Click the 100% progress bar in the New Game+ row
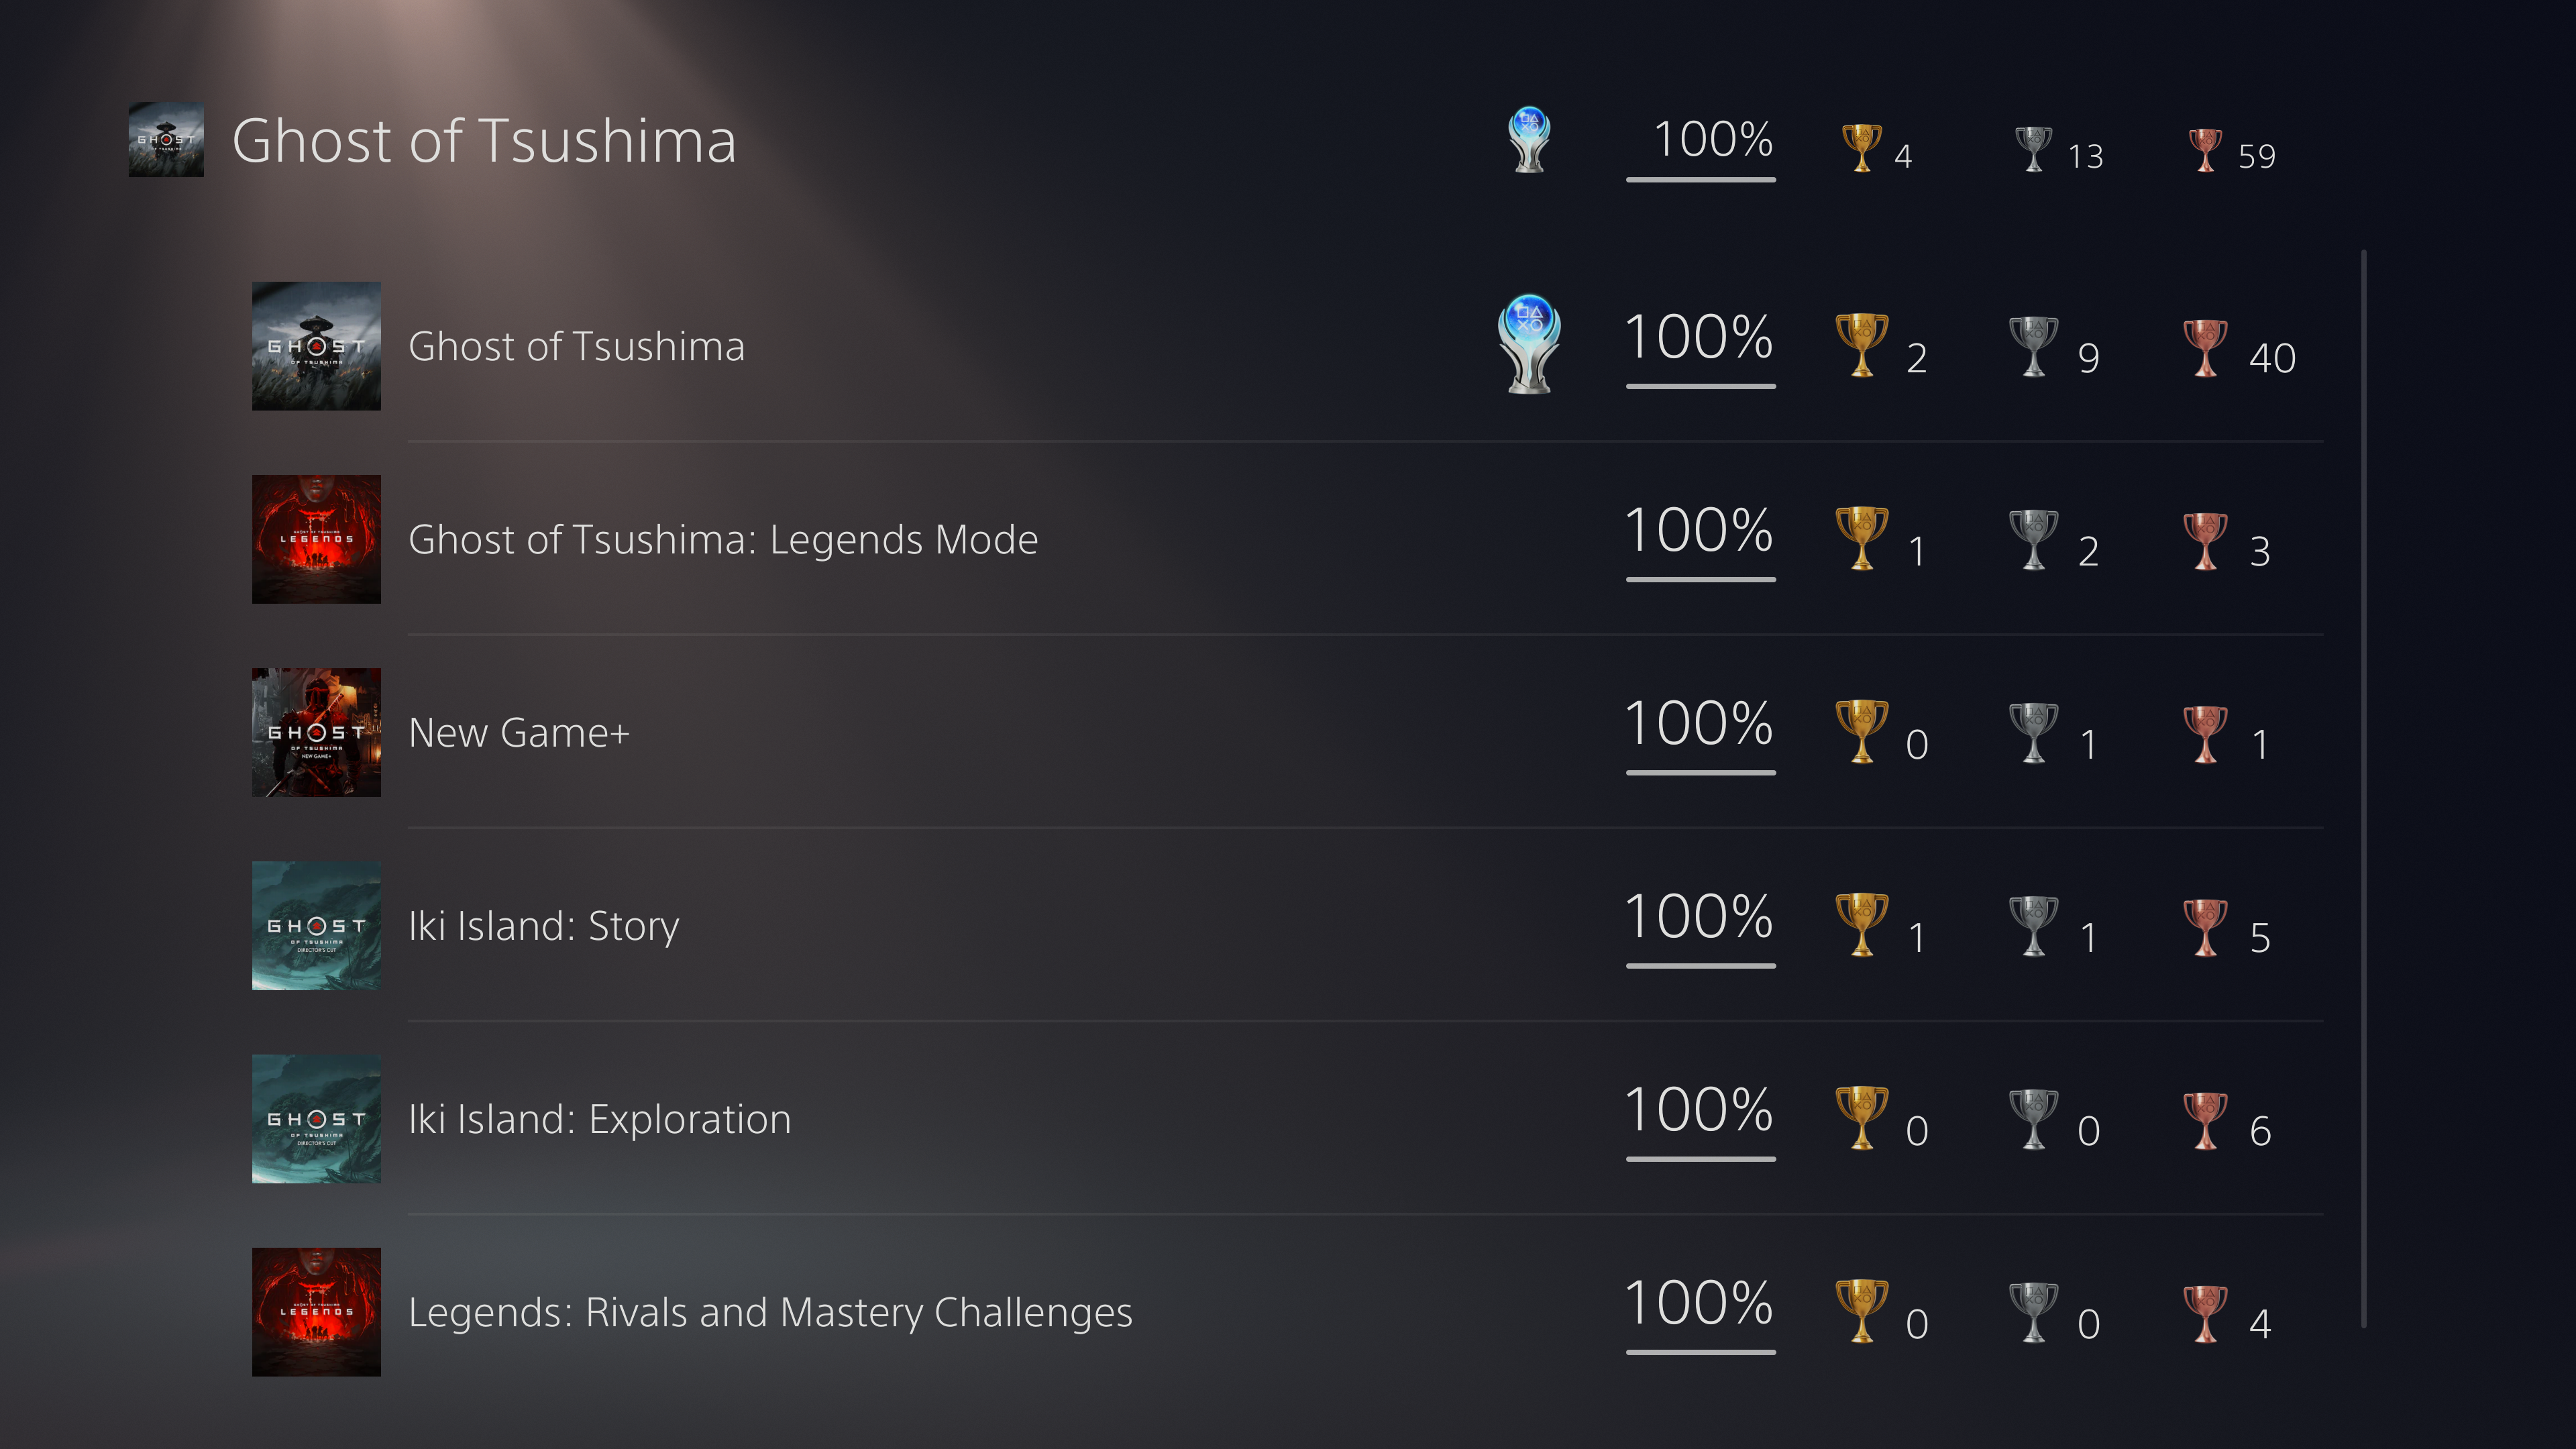This screenshot has height=1449, width=2576. (1700, 772)
